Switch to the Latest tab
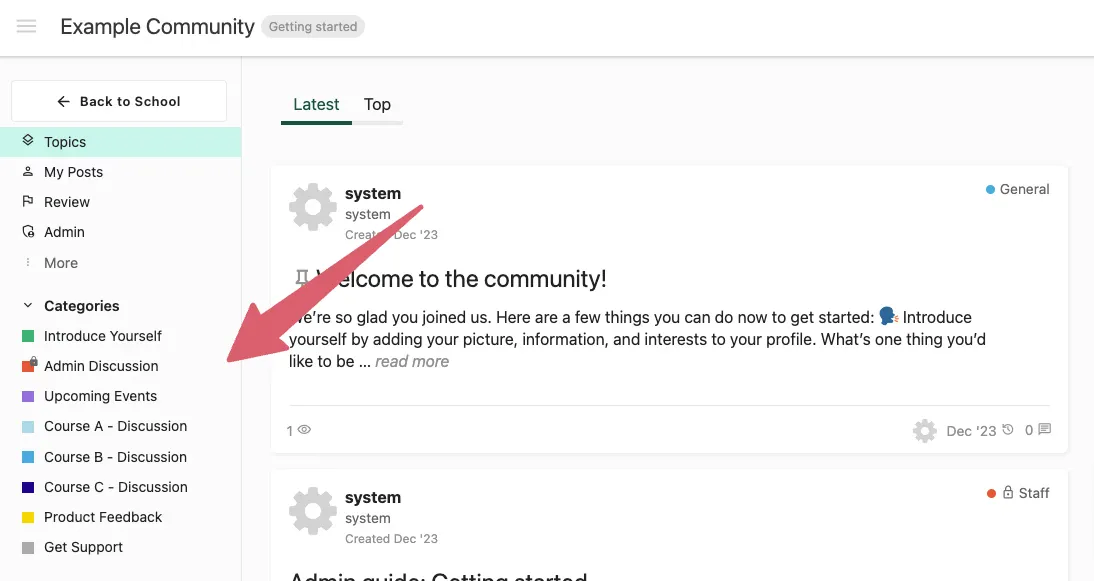 click(x=316, y=105)
